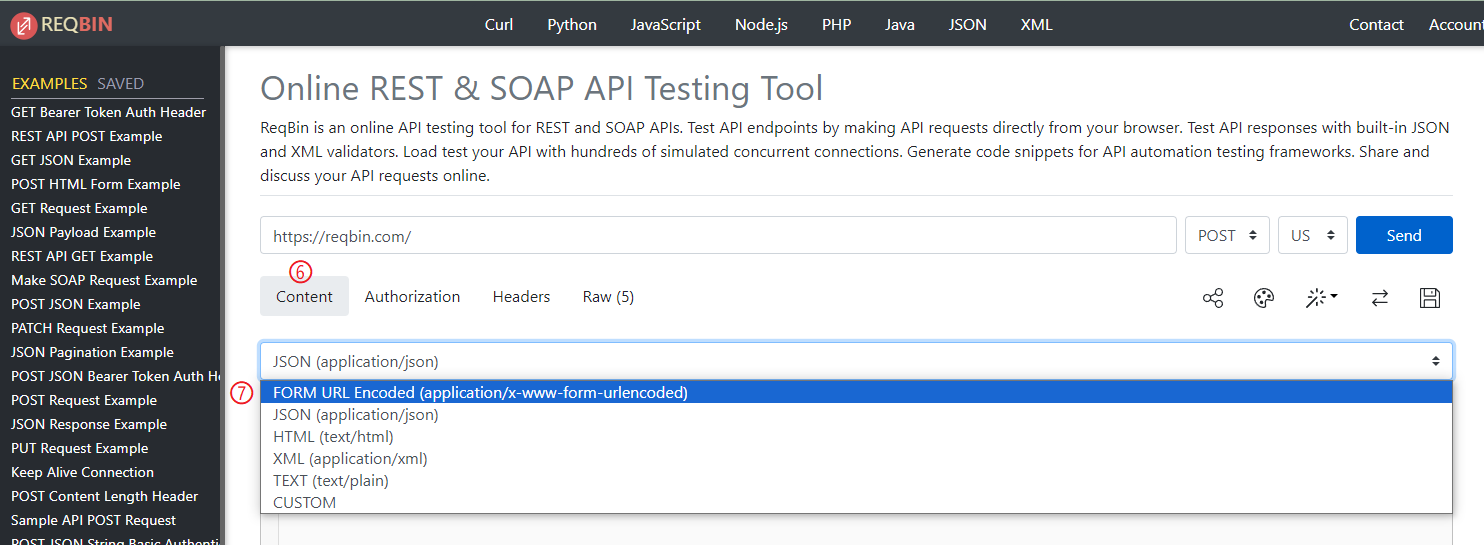
Task: Open the POST method dropdown
Action: coord(1228,236)
